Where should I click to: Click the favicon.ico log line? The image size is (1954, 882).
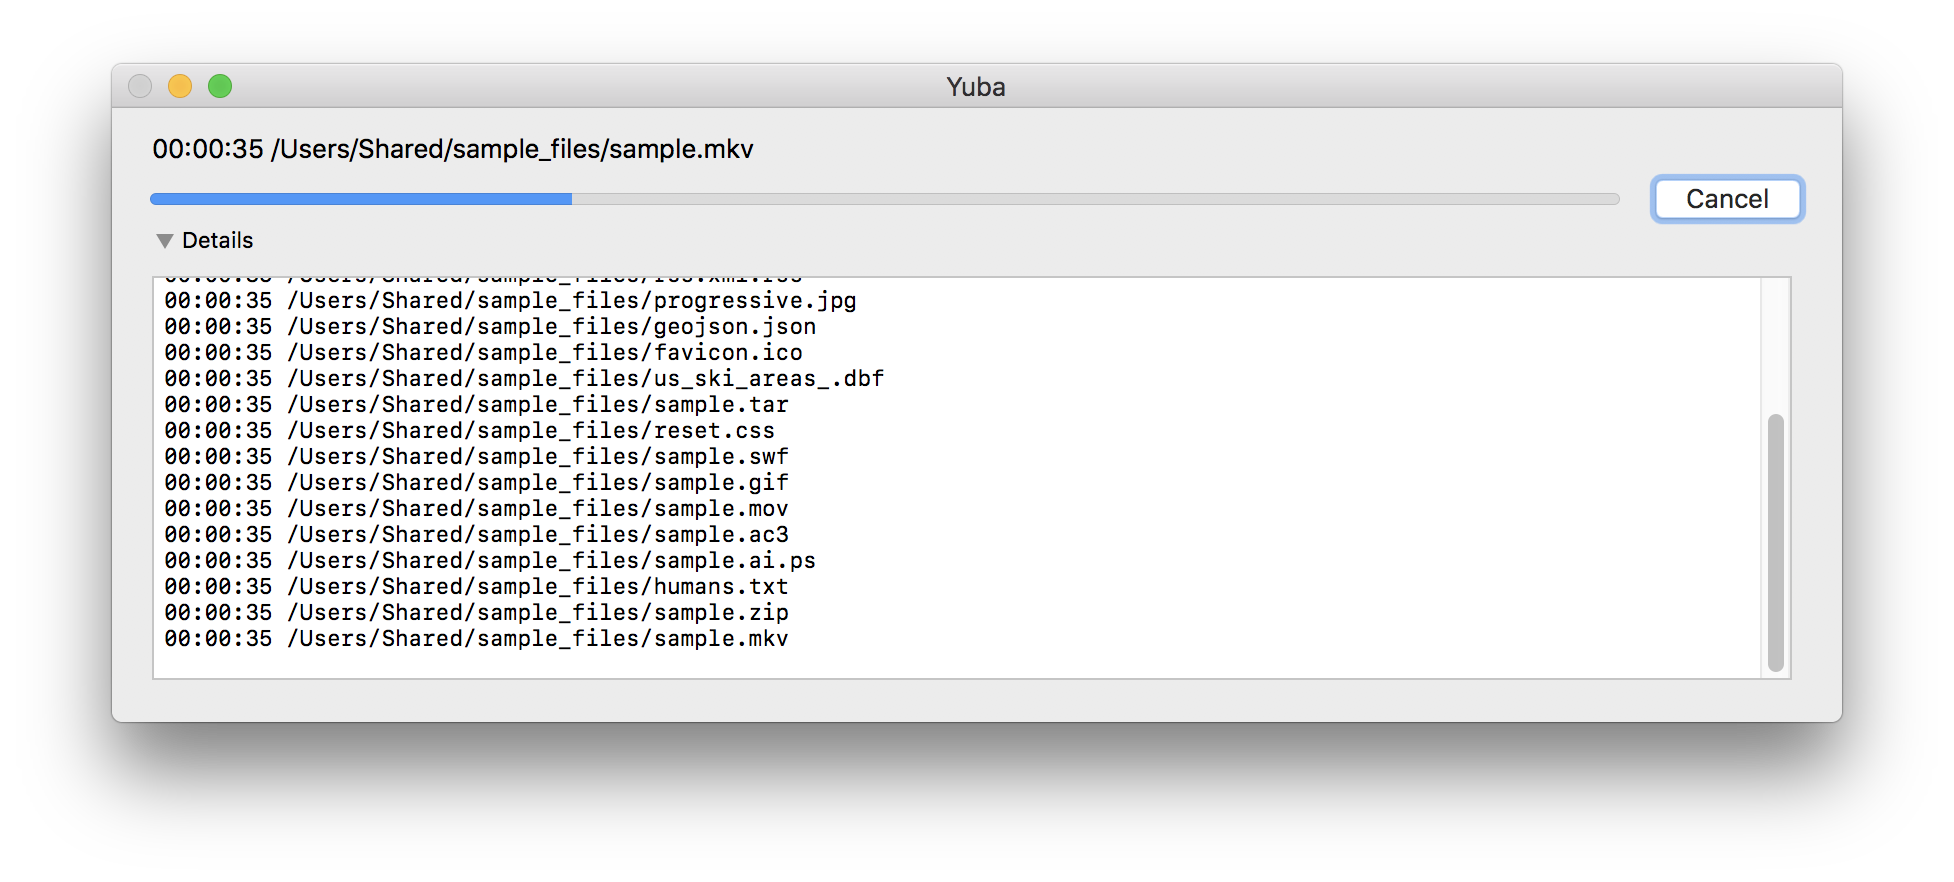pos(483,353)
